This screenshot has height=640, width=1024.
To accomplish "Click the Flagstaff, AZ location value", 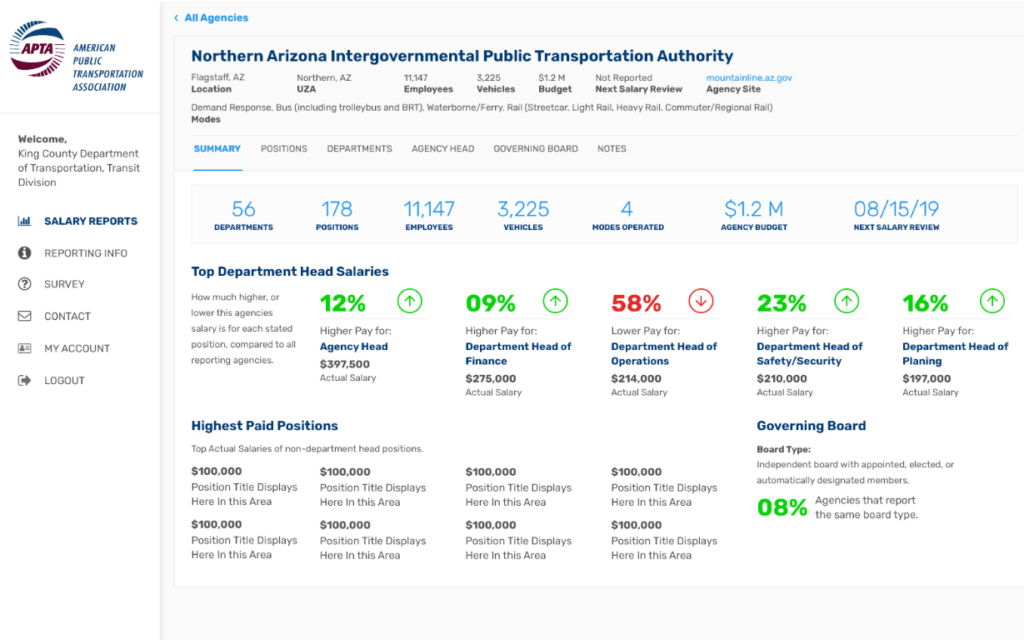I will 218,78.
